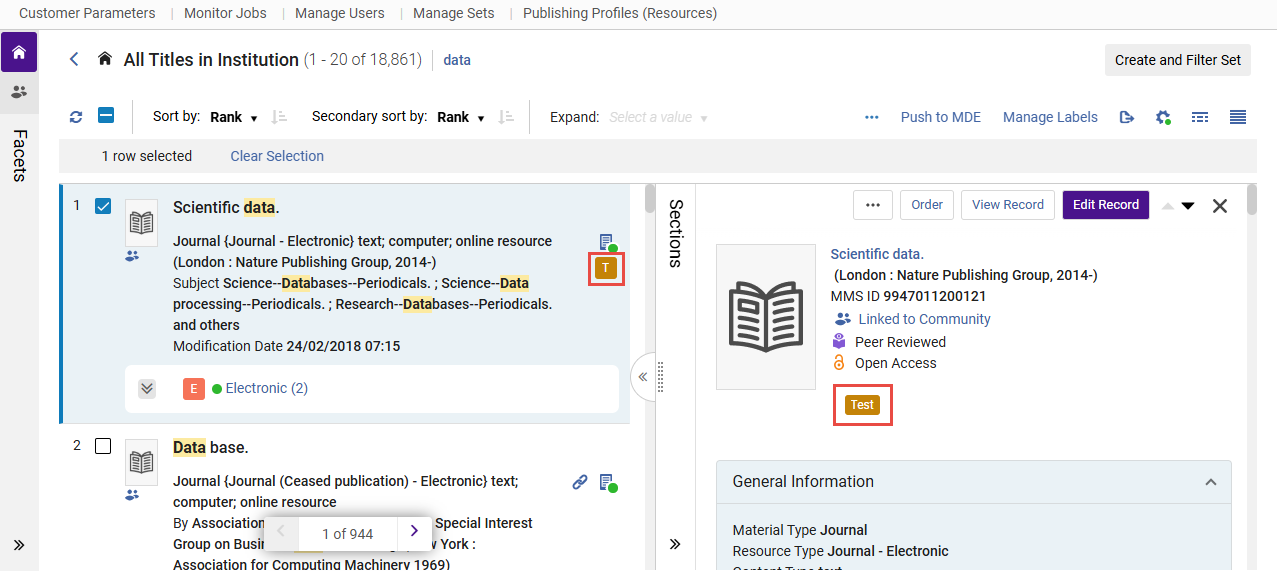The image size is (1277, 571).
Task: Collapse the General Information section
Action: pyautogui.click(x=1211, y=482)
